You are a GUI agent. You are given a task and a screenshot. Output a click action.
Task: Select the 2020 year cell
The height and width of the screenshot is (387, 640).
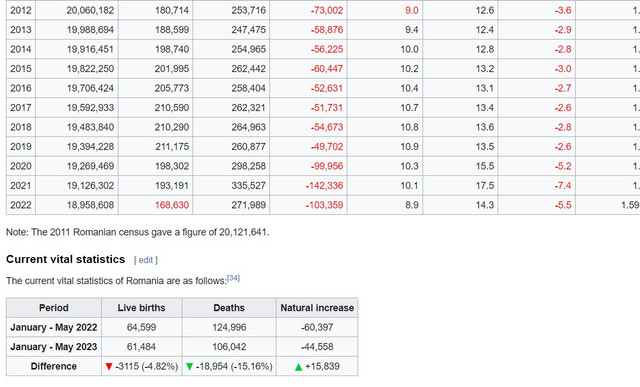tap(21, 166)
